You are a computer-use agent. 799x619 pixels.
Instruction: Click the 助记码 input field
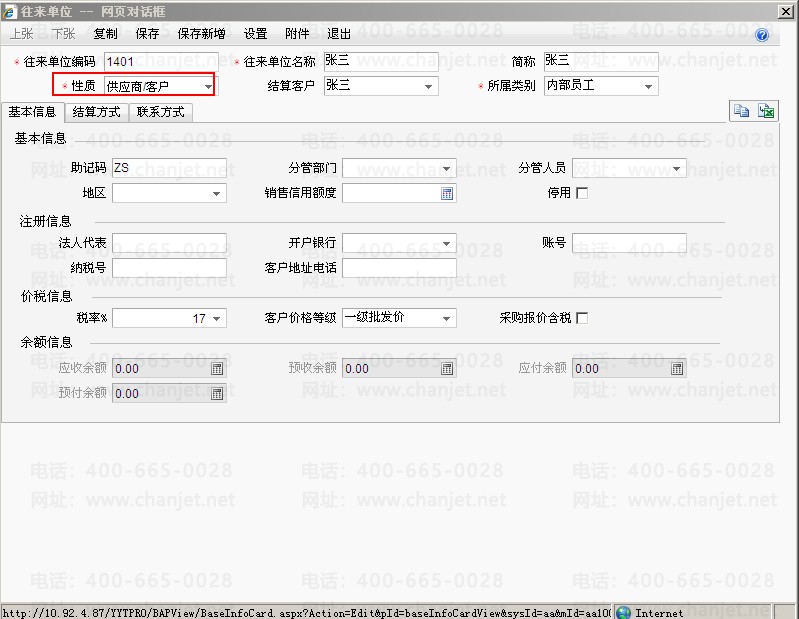click(x=169, y=168)
